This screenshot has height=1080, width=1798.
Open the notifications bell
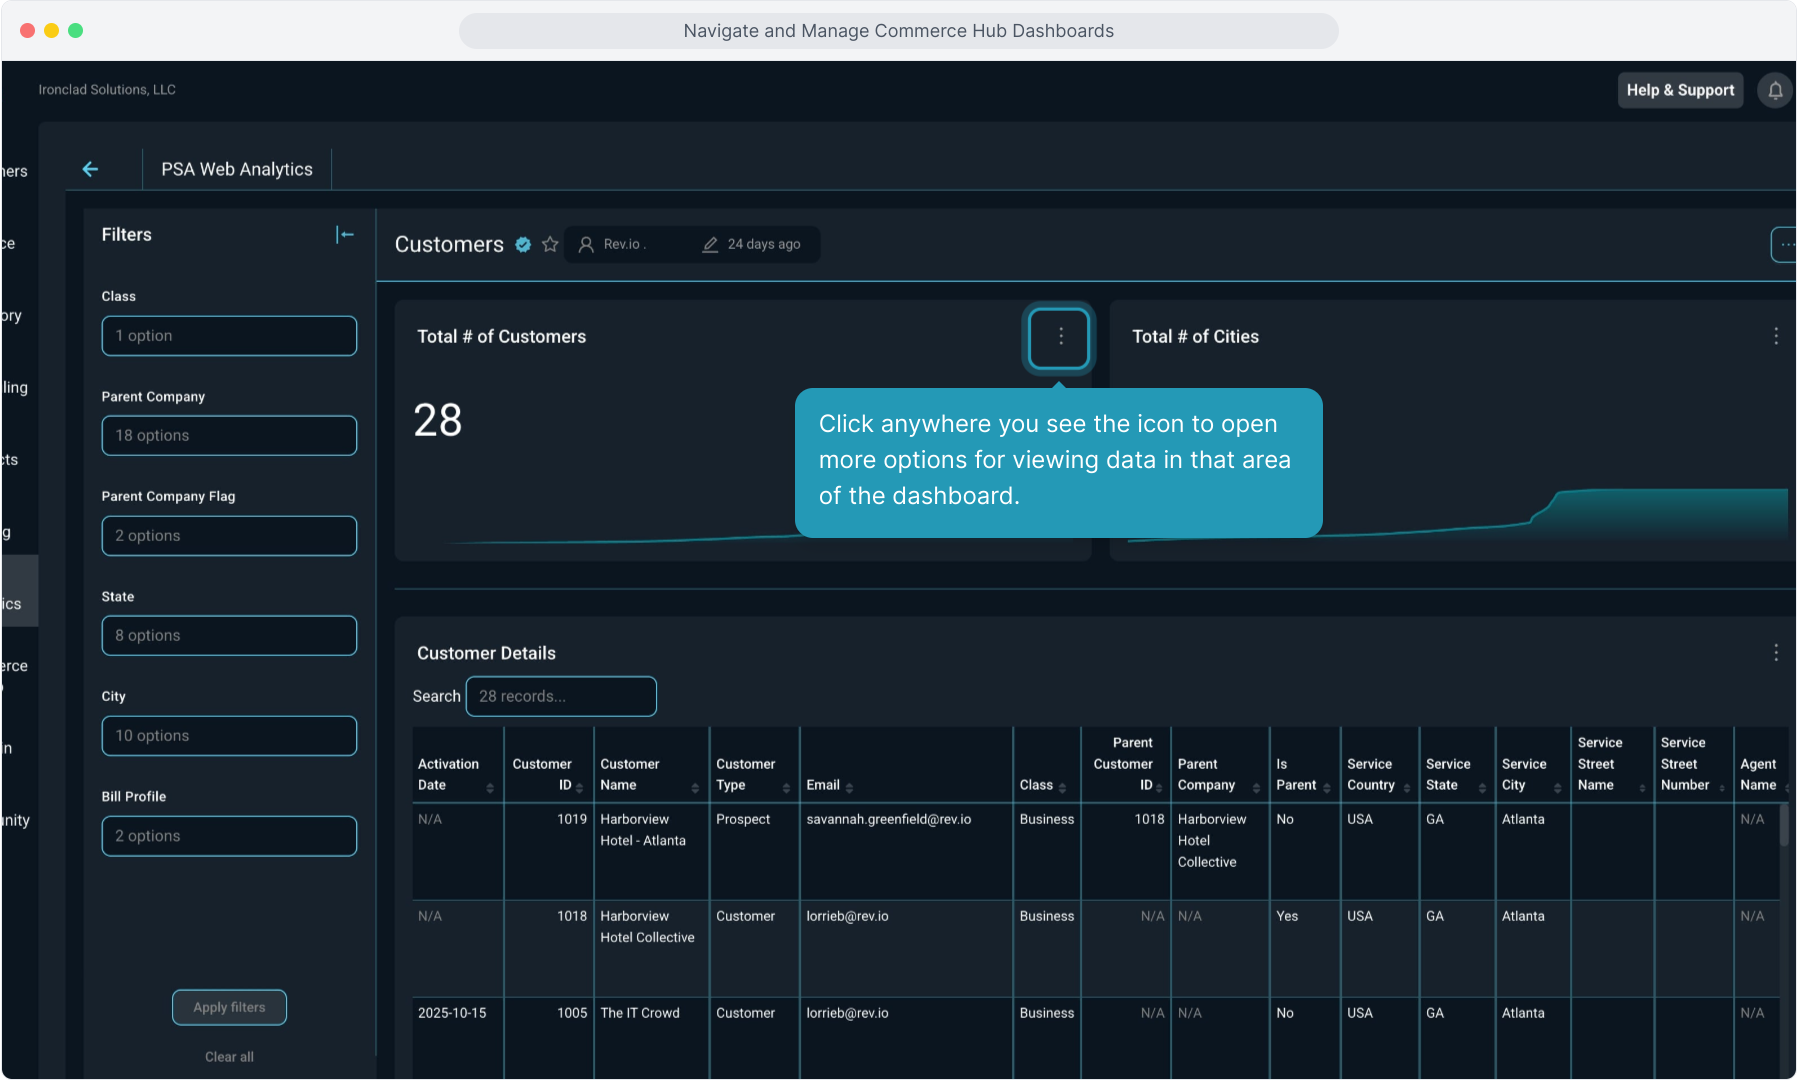[x=1775, y=90]
